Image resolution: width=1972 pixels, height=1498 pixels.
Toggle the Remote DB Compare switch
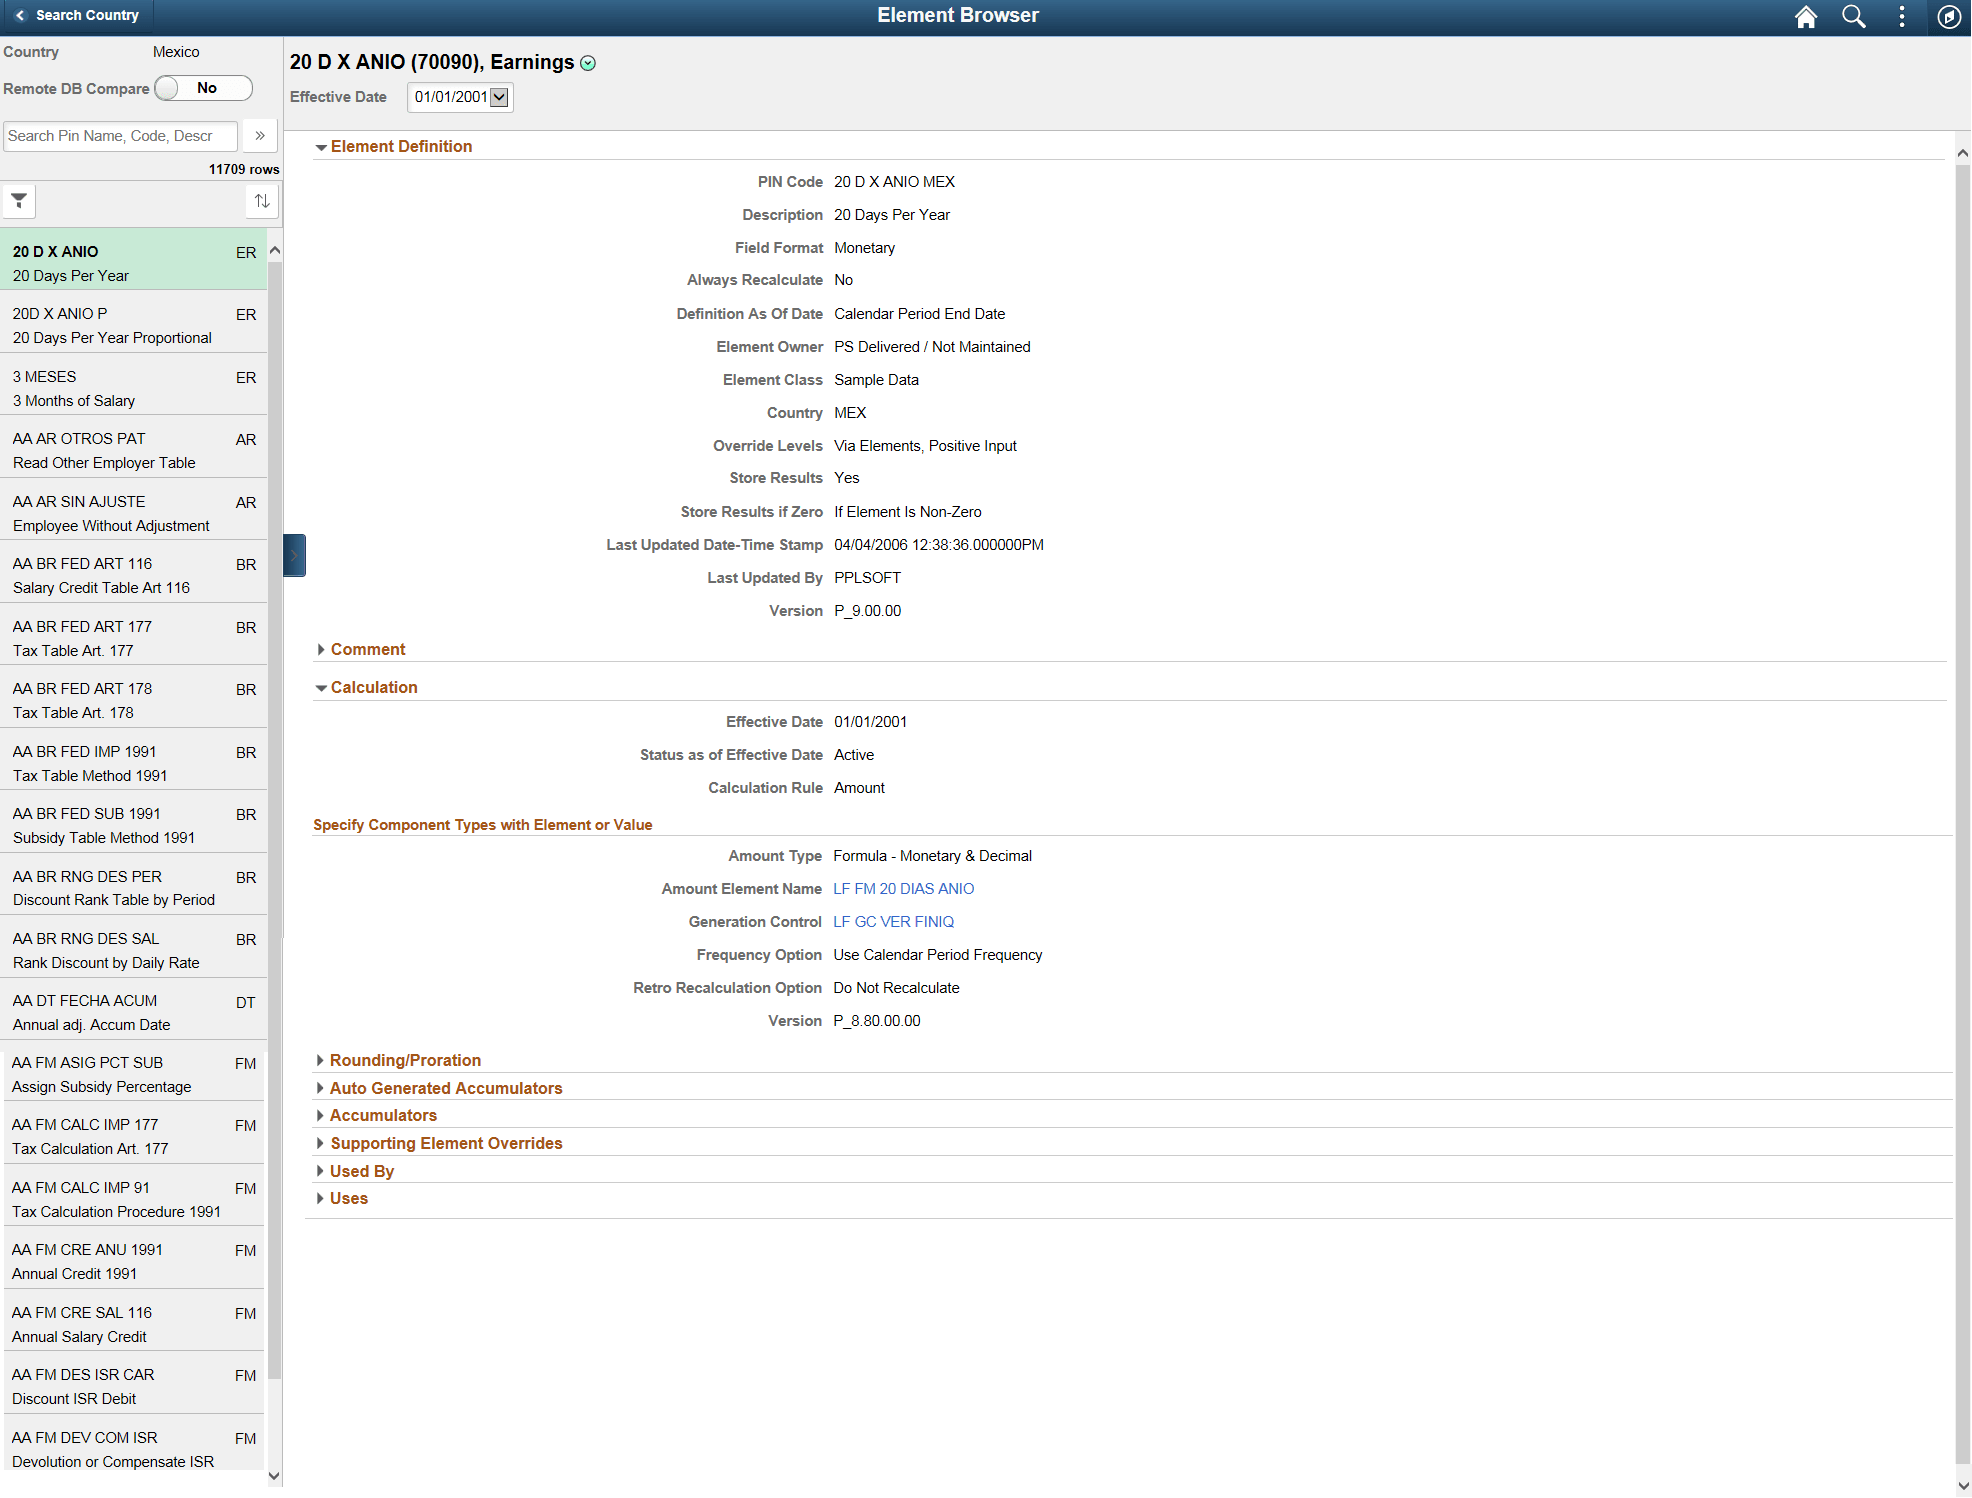[x=204, y=88]
